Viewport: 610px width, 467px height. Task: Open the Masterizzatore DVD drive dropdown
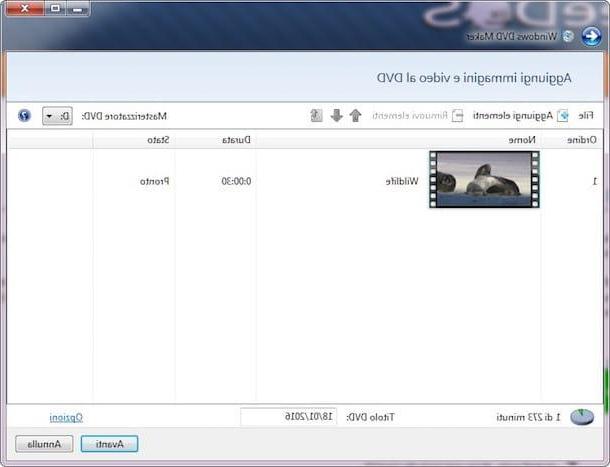[57, 116]
